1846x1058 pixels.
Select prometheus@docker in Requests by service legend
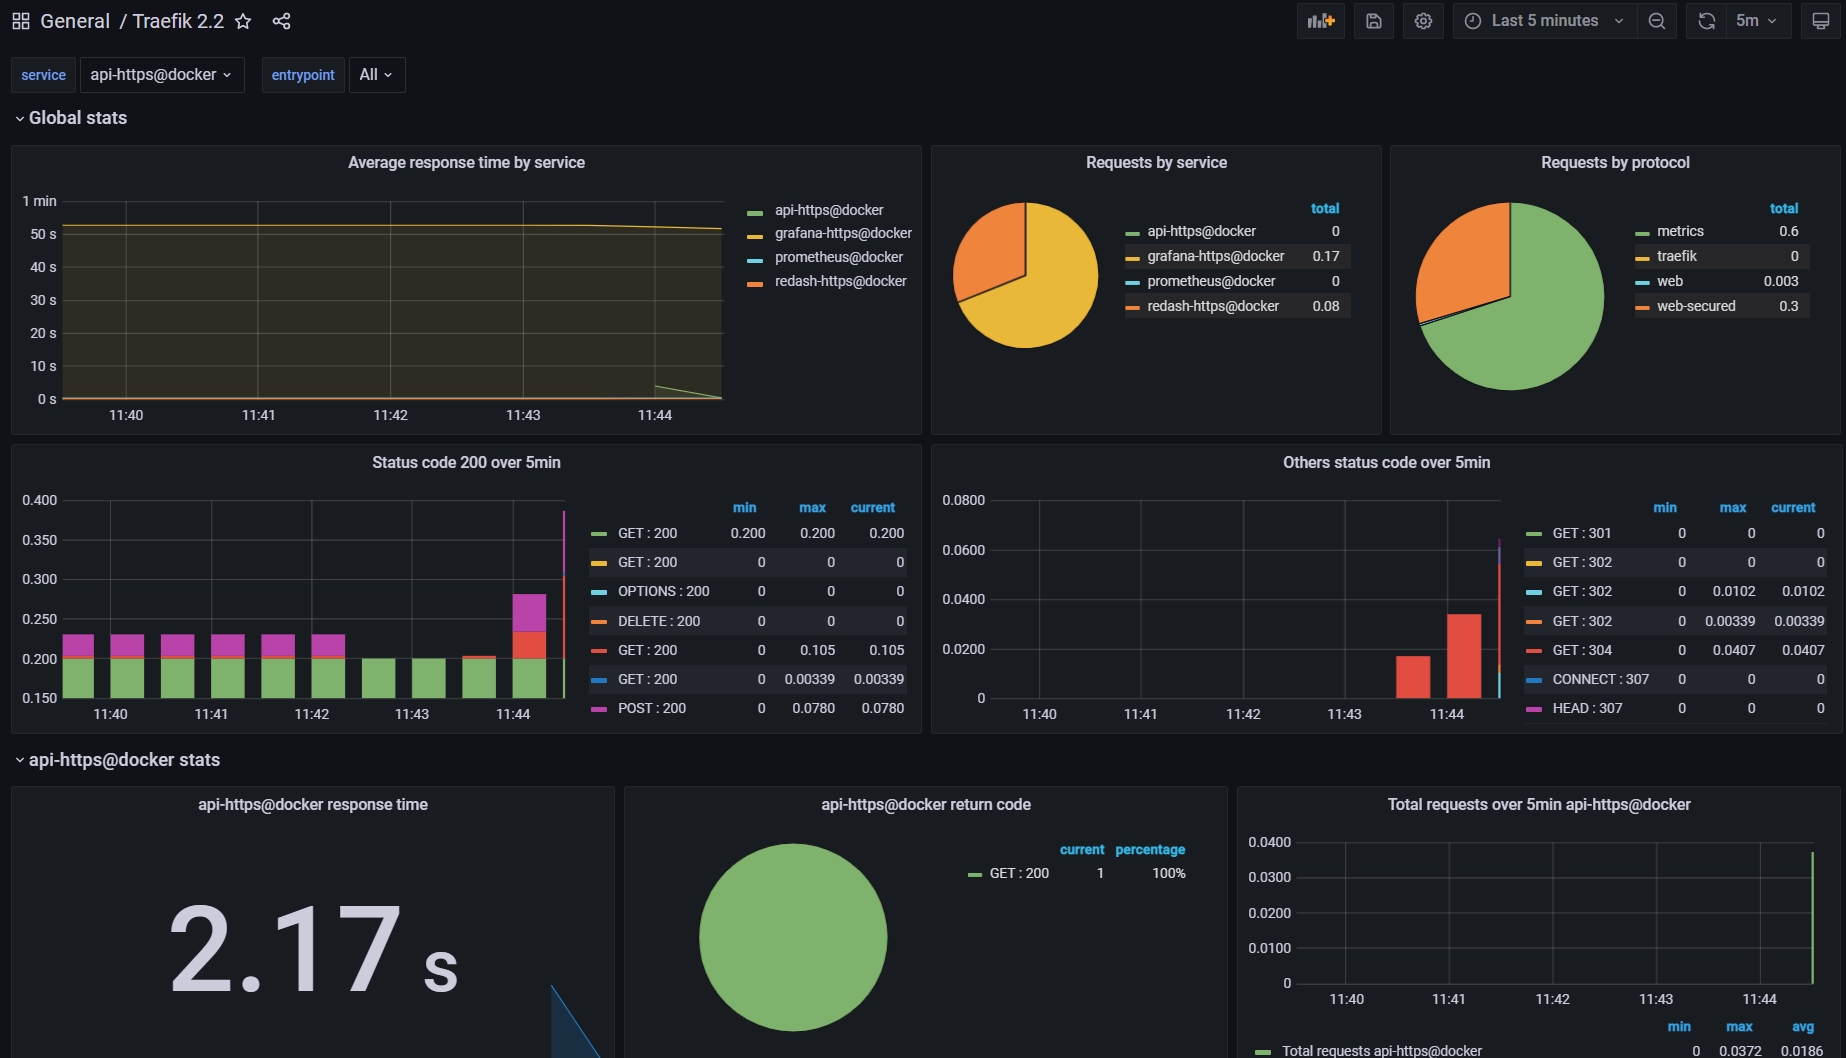tap(1210, 281)
